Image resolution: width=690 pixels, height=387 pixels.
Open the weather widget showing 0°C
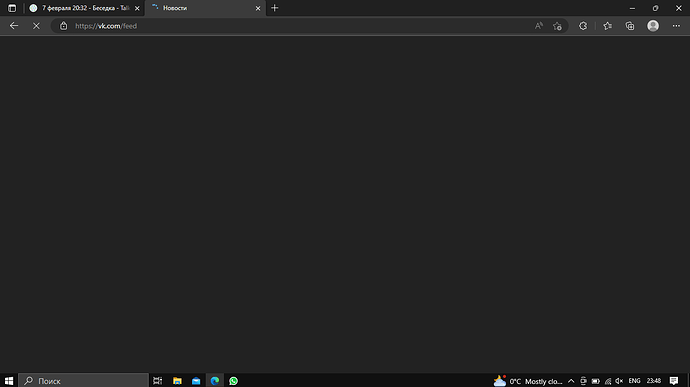pos(528,381)
